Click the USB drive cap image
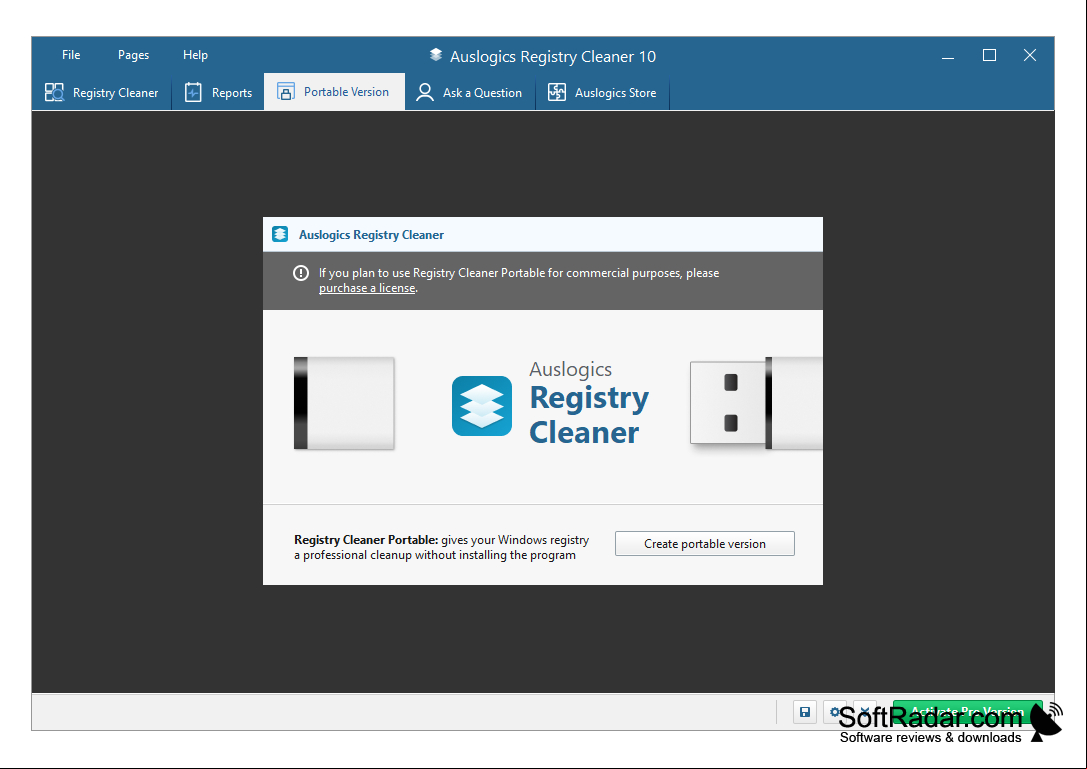Viewport: 1087px width, 769px height. (x=344, y=403)
